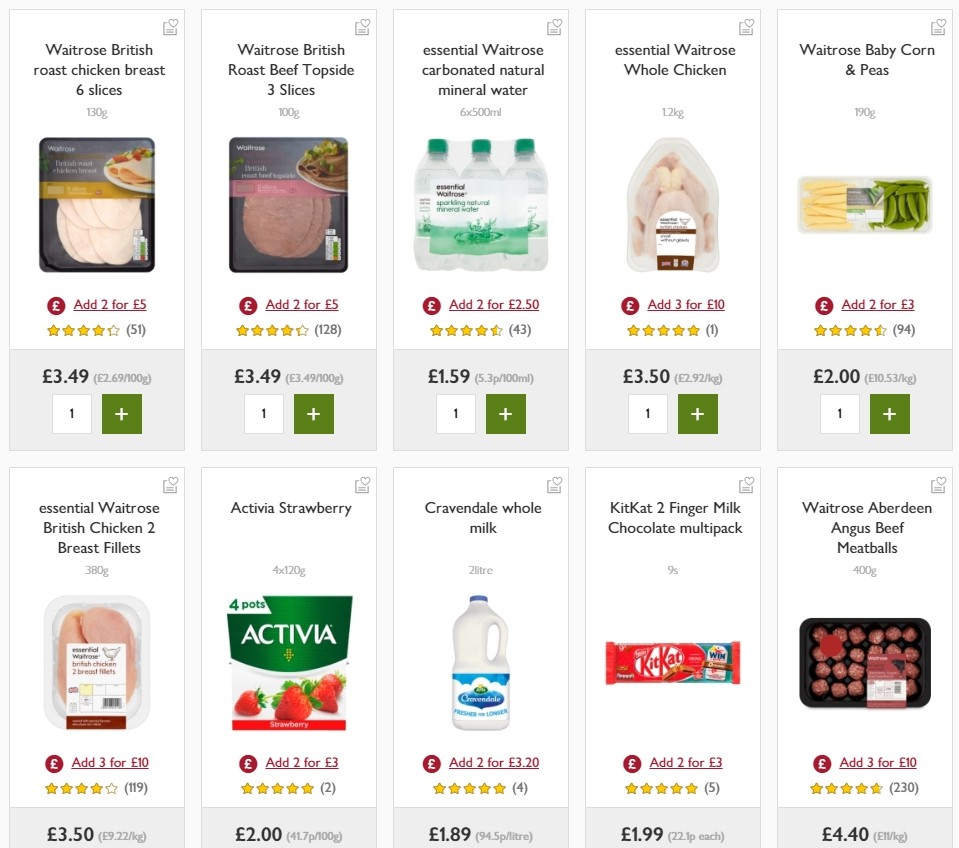Image resolution: width=959 pixels, height=848 pixels.
Task: Click the green plus button for essential Waitrose Whole Chicken
Action: (x=698, y=413)
